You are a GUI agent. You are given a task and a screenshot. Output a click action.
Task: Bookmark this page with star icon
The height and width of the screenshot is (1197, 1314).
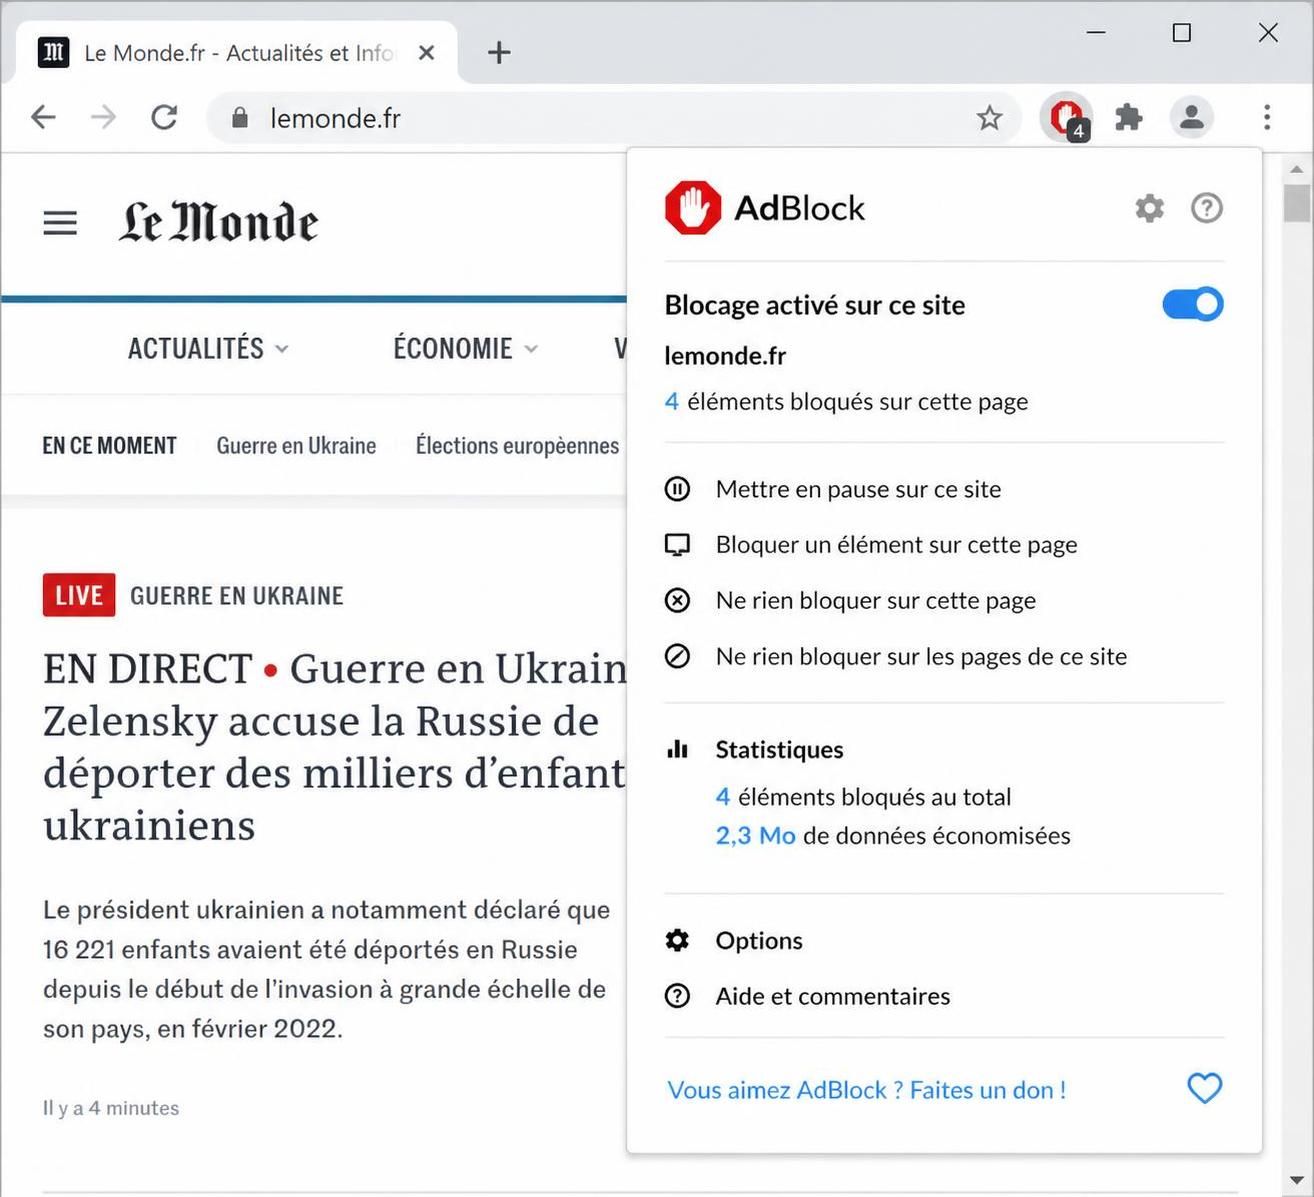point(989,118)
